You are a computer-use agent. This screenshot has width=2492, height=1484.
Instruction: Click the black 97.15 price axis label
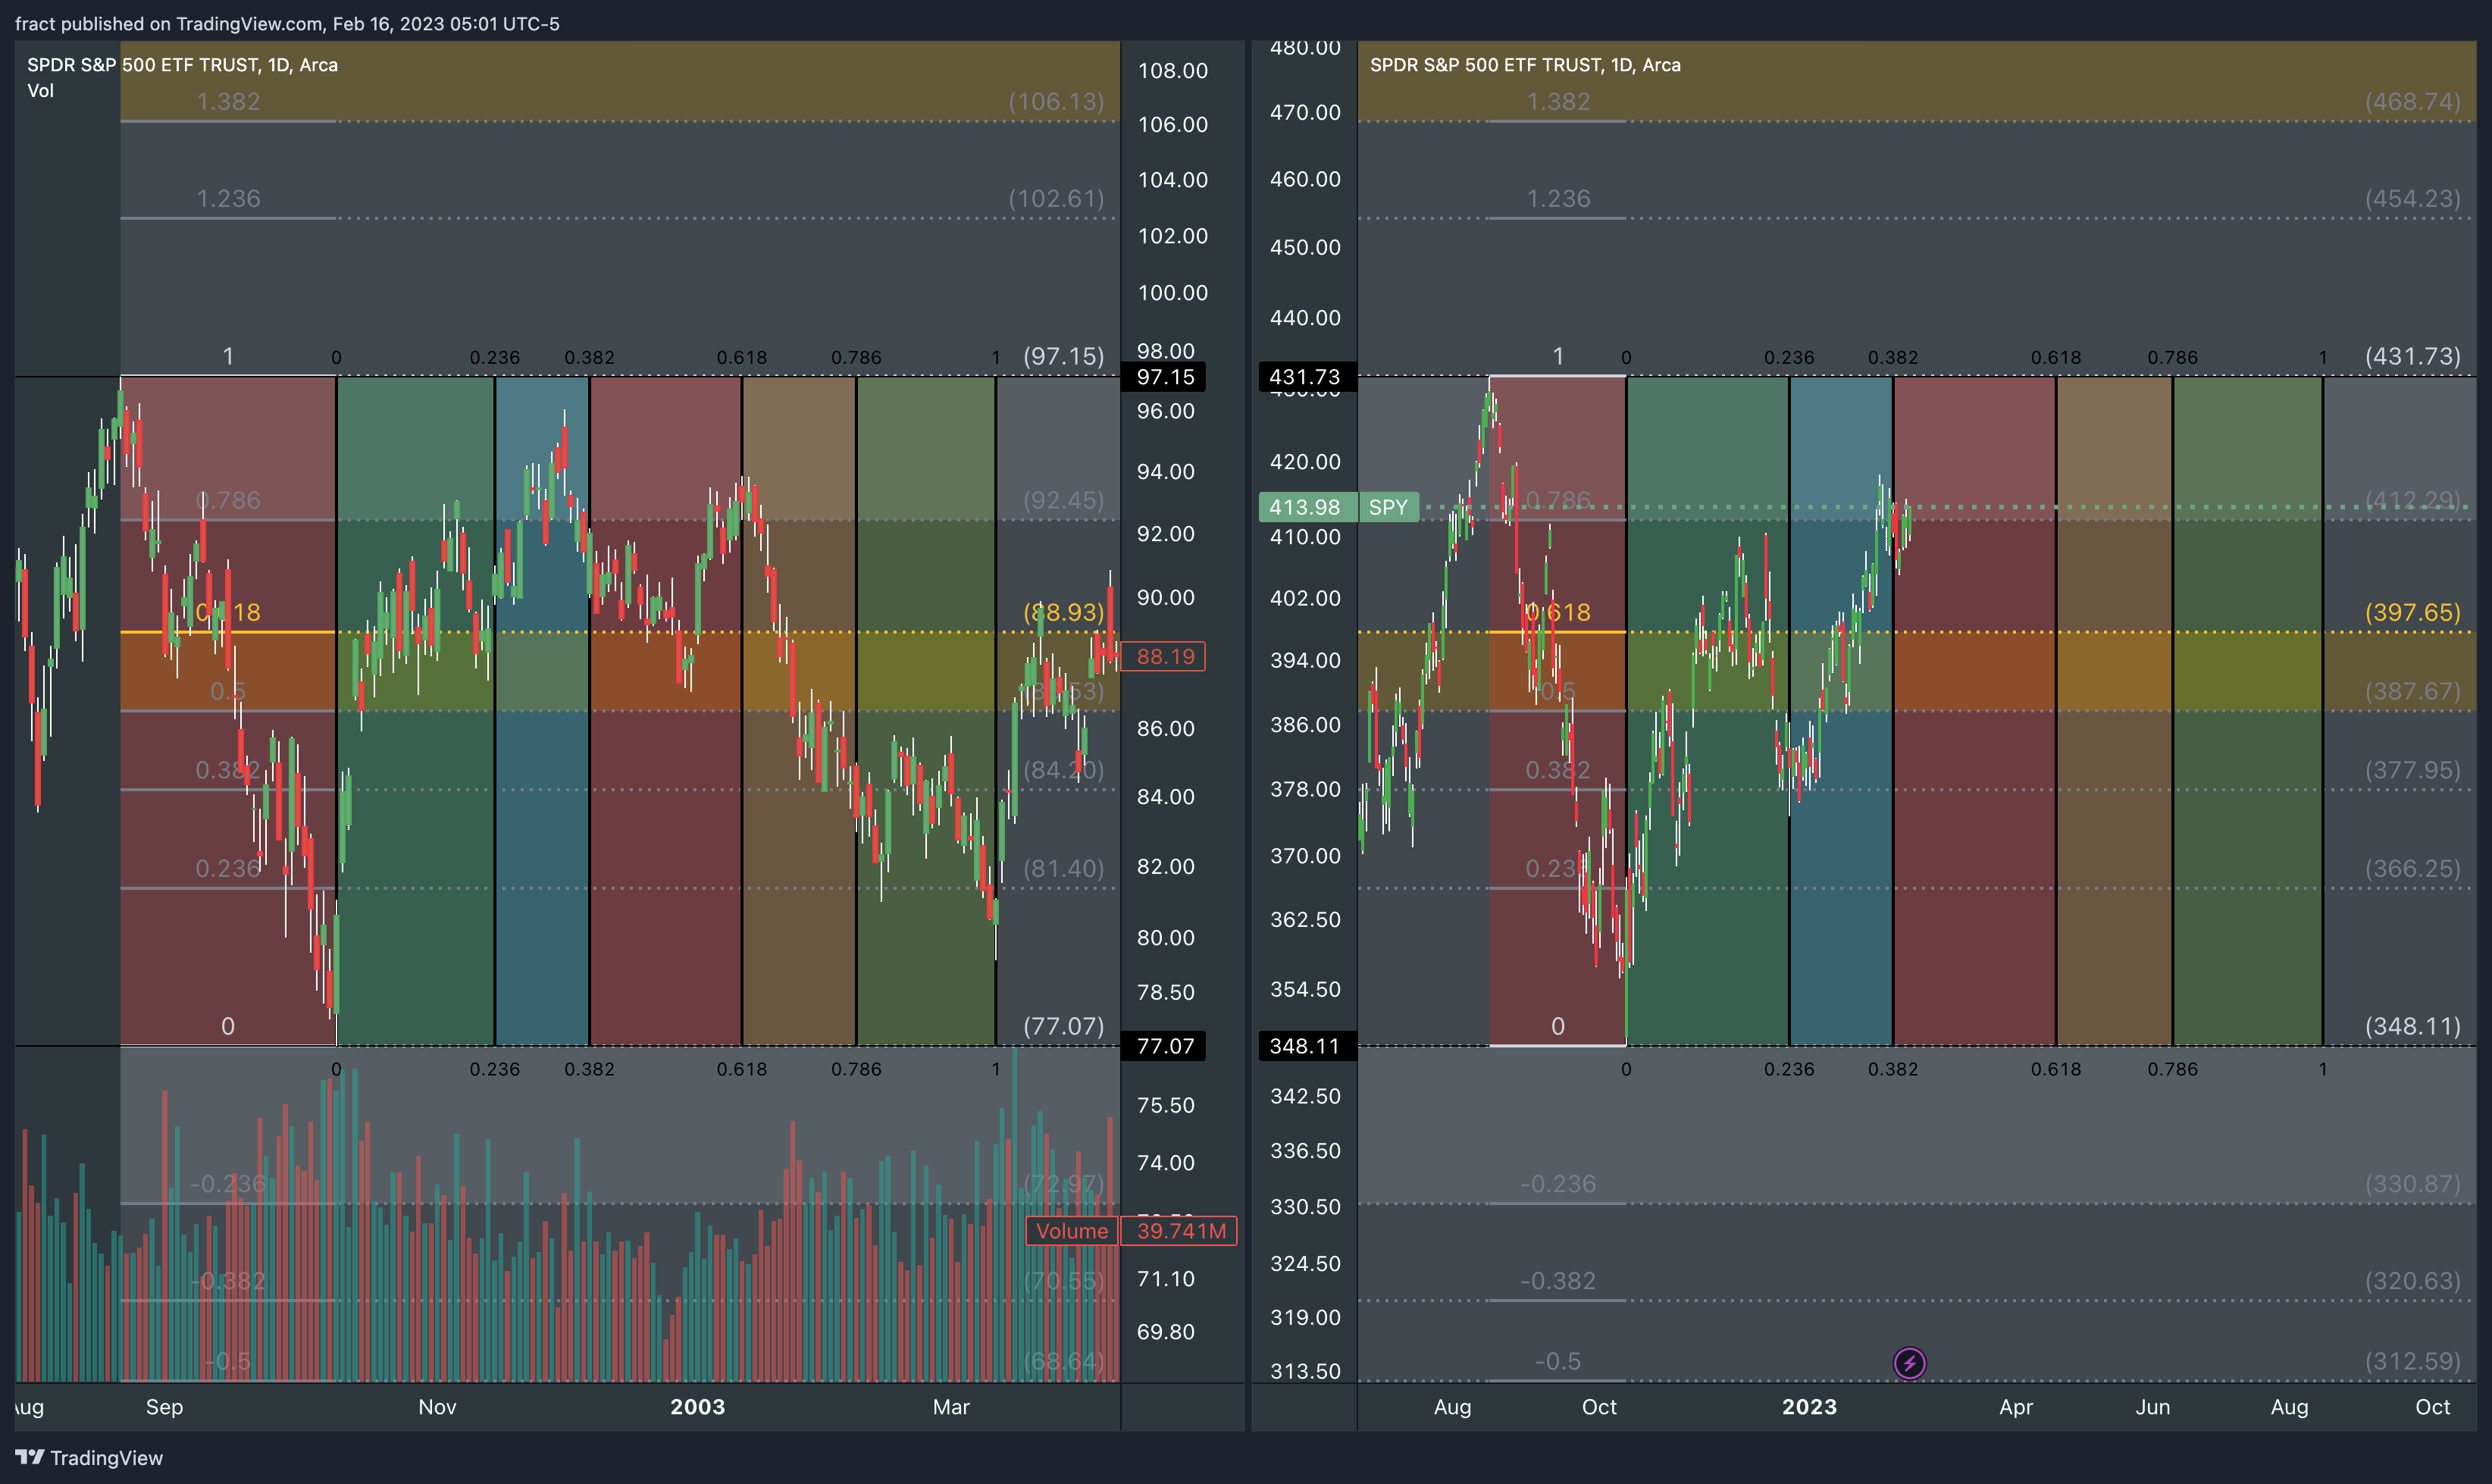(x=1164, y=377)
